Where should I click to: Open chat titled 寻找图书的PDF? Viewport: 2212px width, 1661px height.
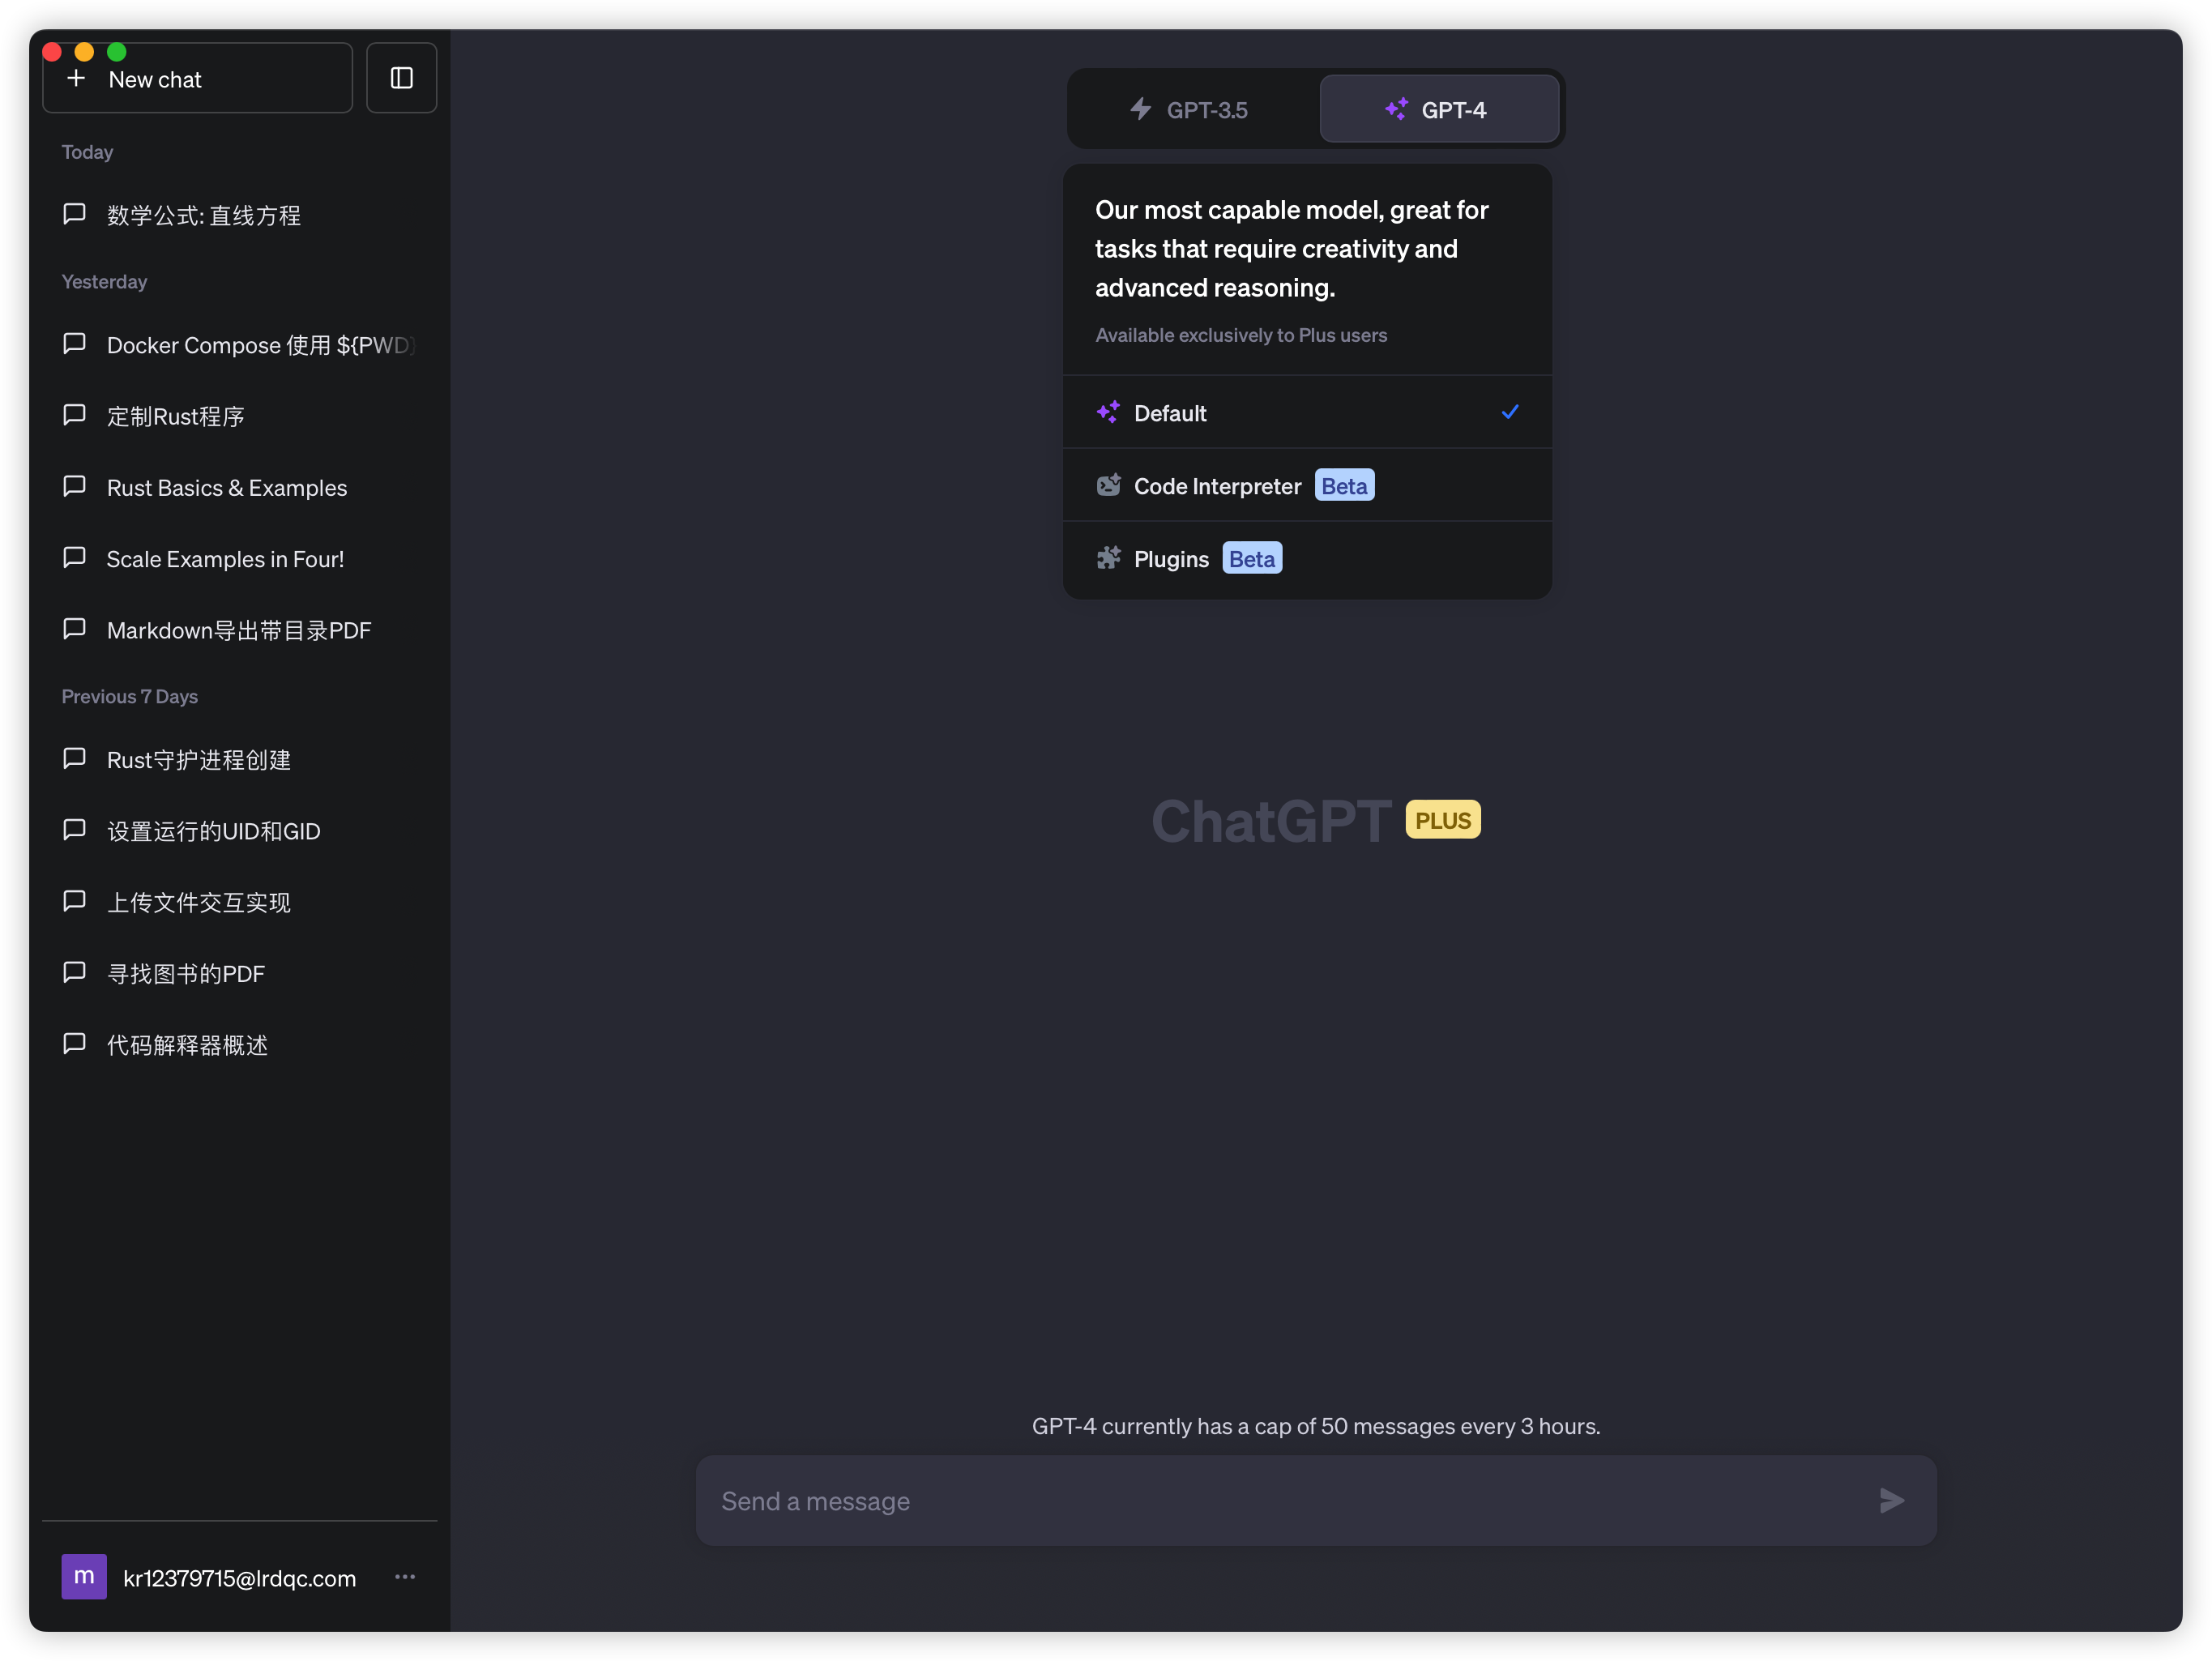240,973
